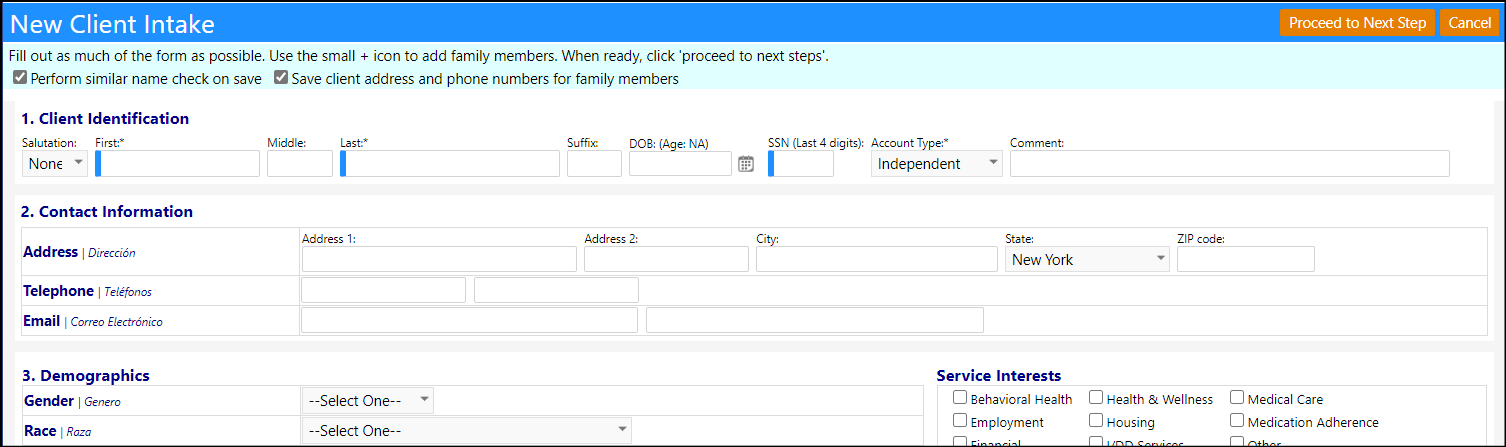This screenshot has width=1506, height=447.
Task: Focus the Suffix field
Action: pos(594,164)
